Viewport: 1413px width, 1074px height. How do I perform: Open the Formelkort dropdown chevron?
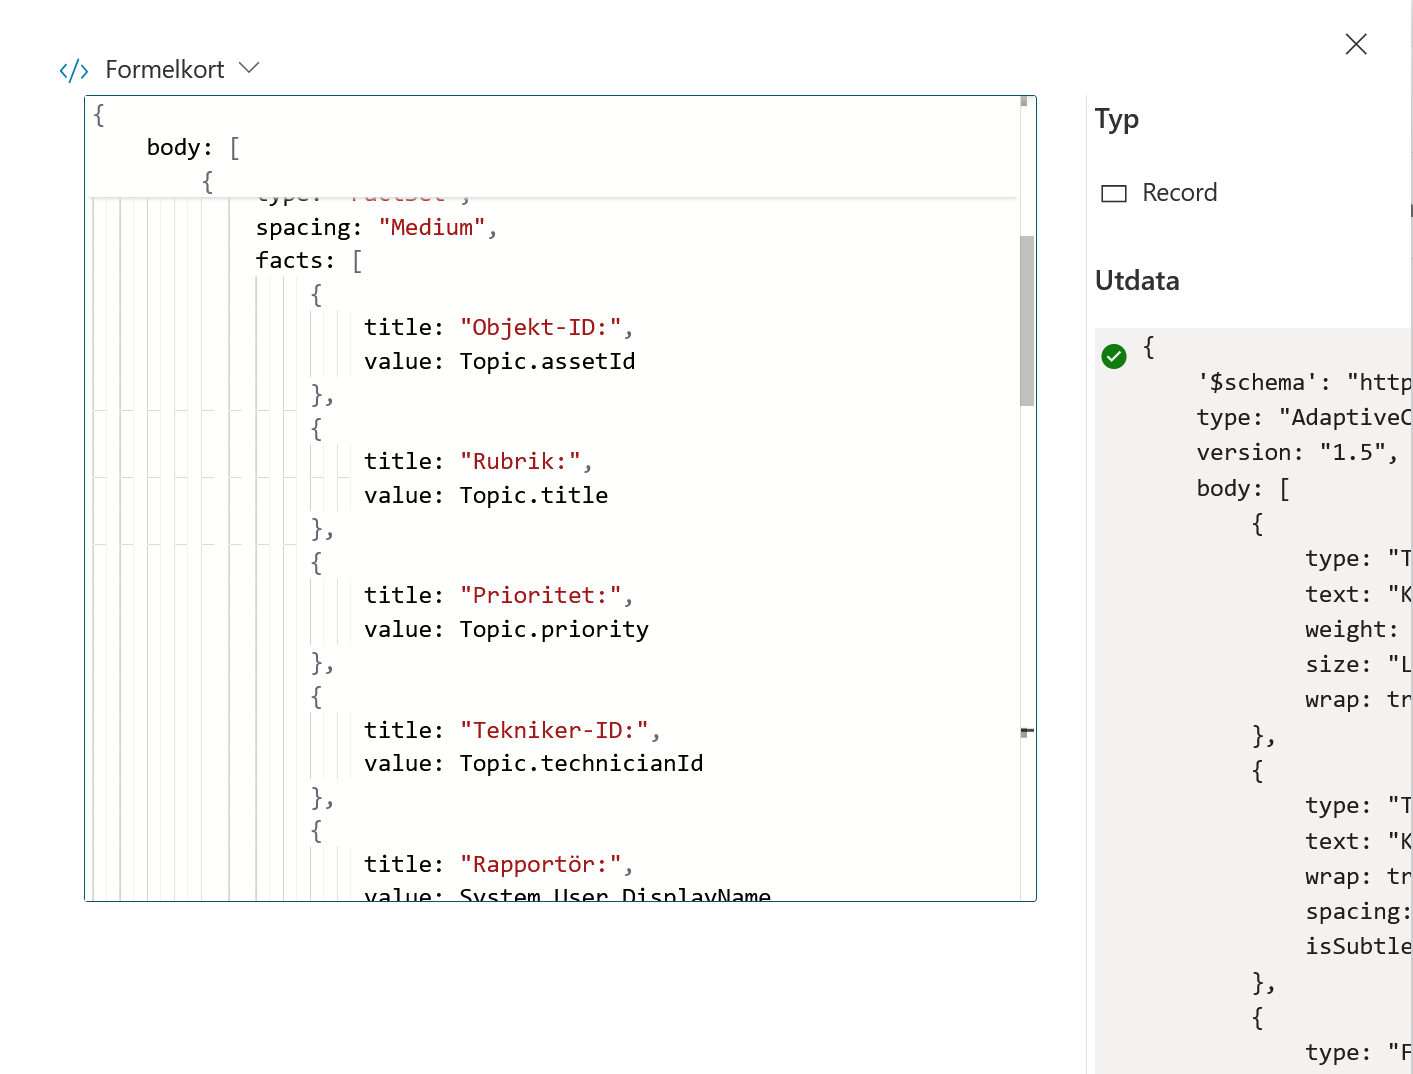[x=249, y=68]
